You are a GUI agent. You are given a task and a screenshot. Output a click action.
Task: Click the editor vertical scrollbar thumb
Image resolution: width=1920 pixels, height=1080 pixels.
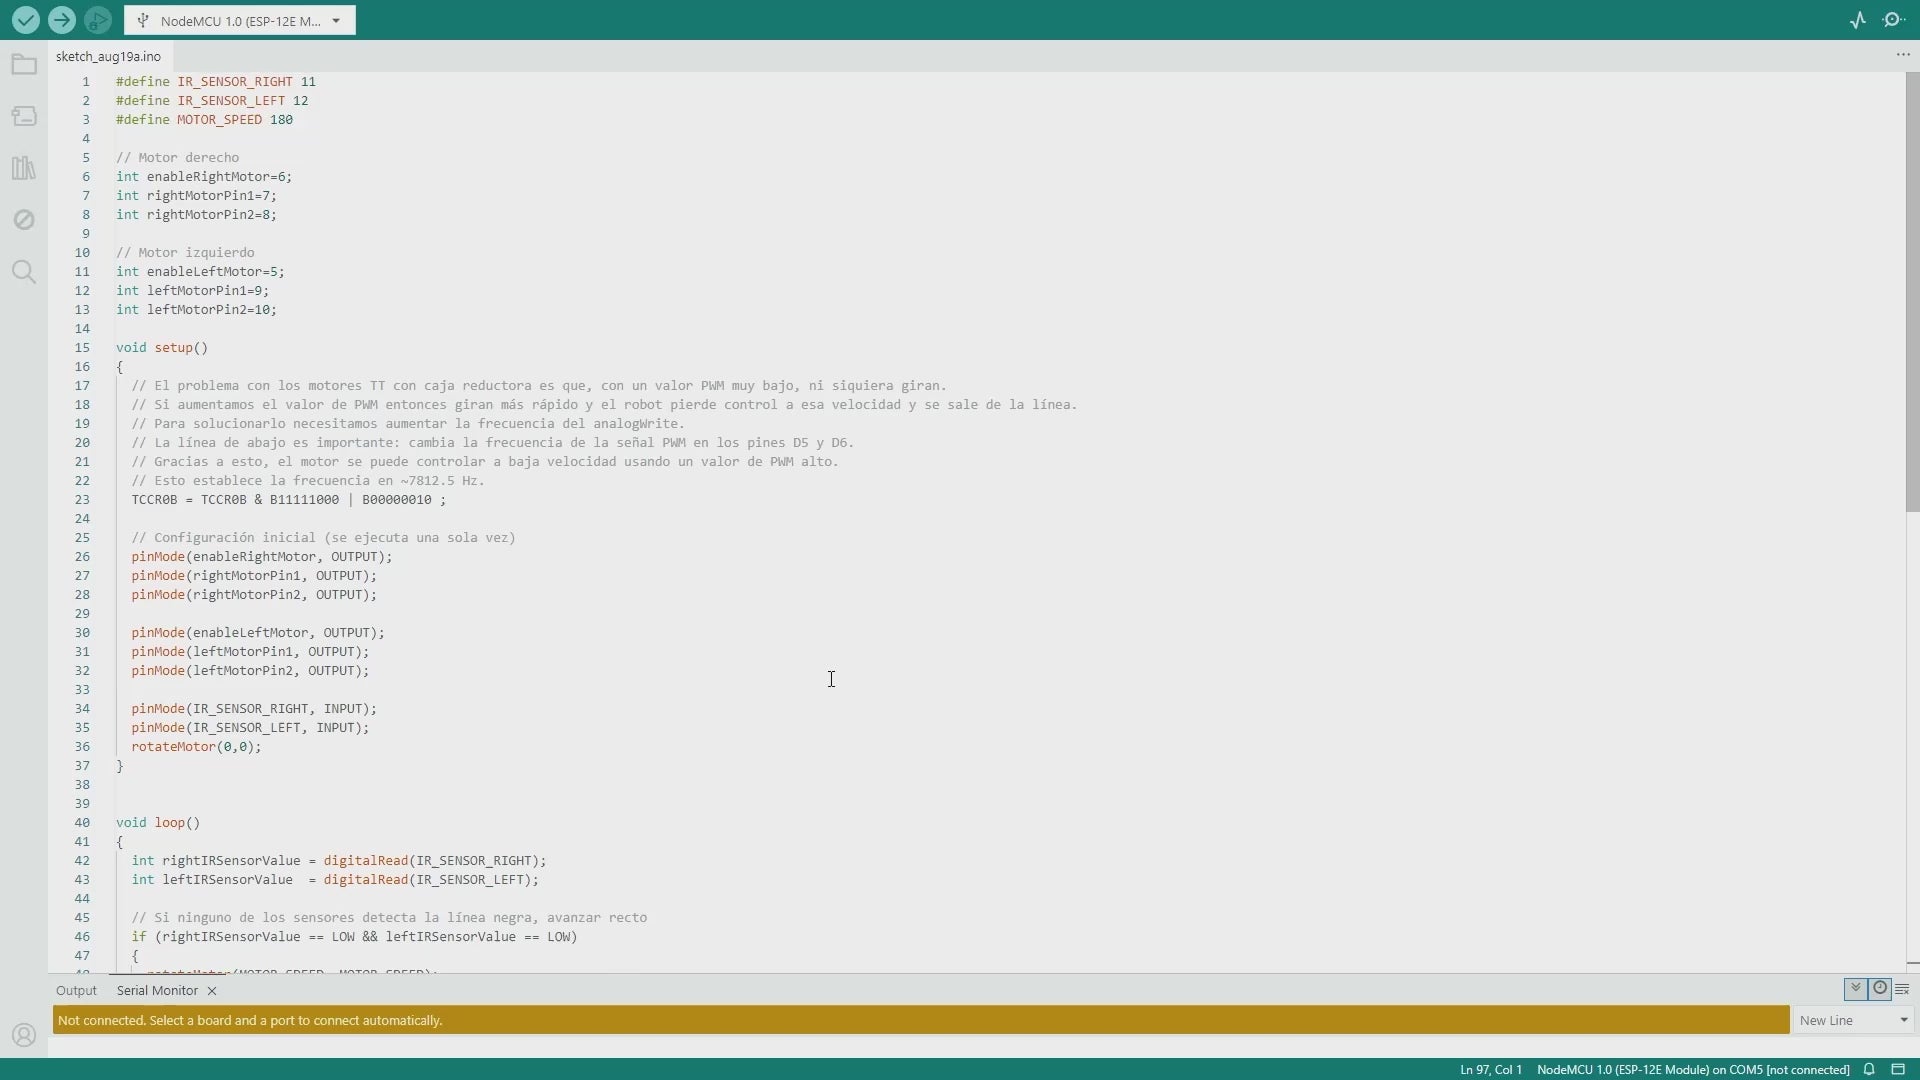[x=1912, y=293]
